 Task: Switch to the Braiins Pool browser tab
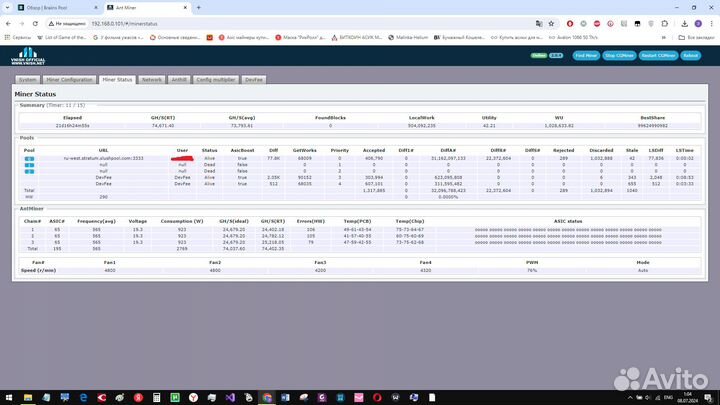pyautogui.click(x=57, y=8)
